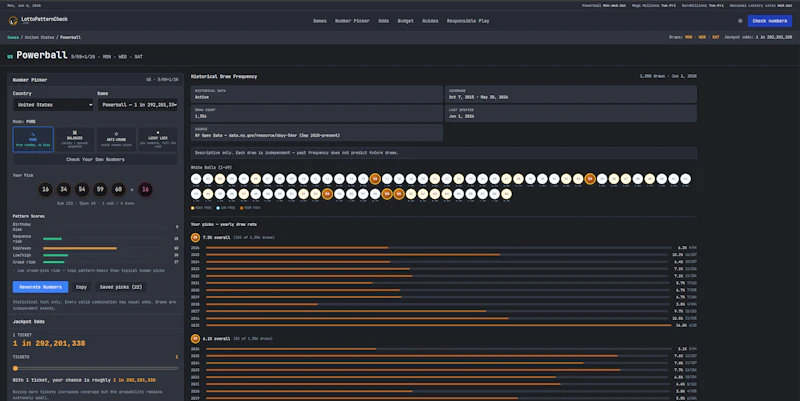Click the US flag badge beside Powerball title
800x401 pixels.
[x=10, y=57]
